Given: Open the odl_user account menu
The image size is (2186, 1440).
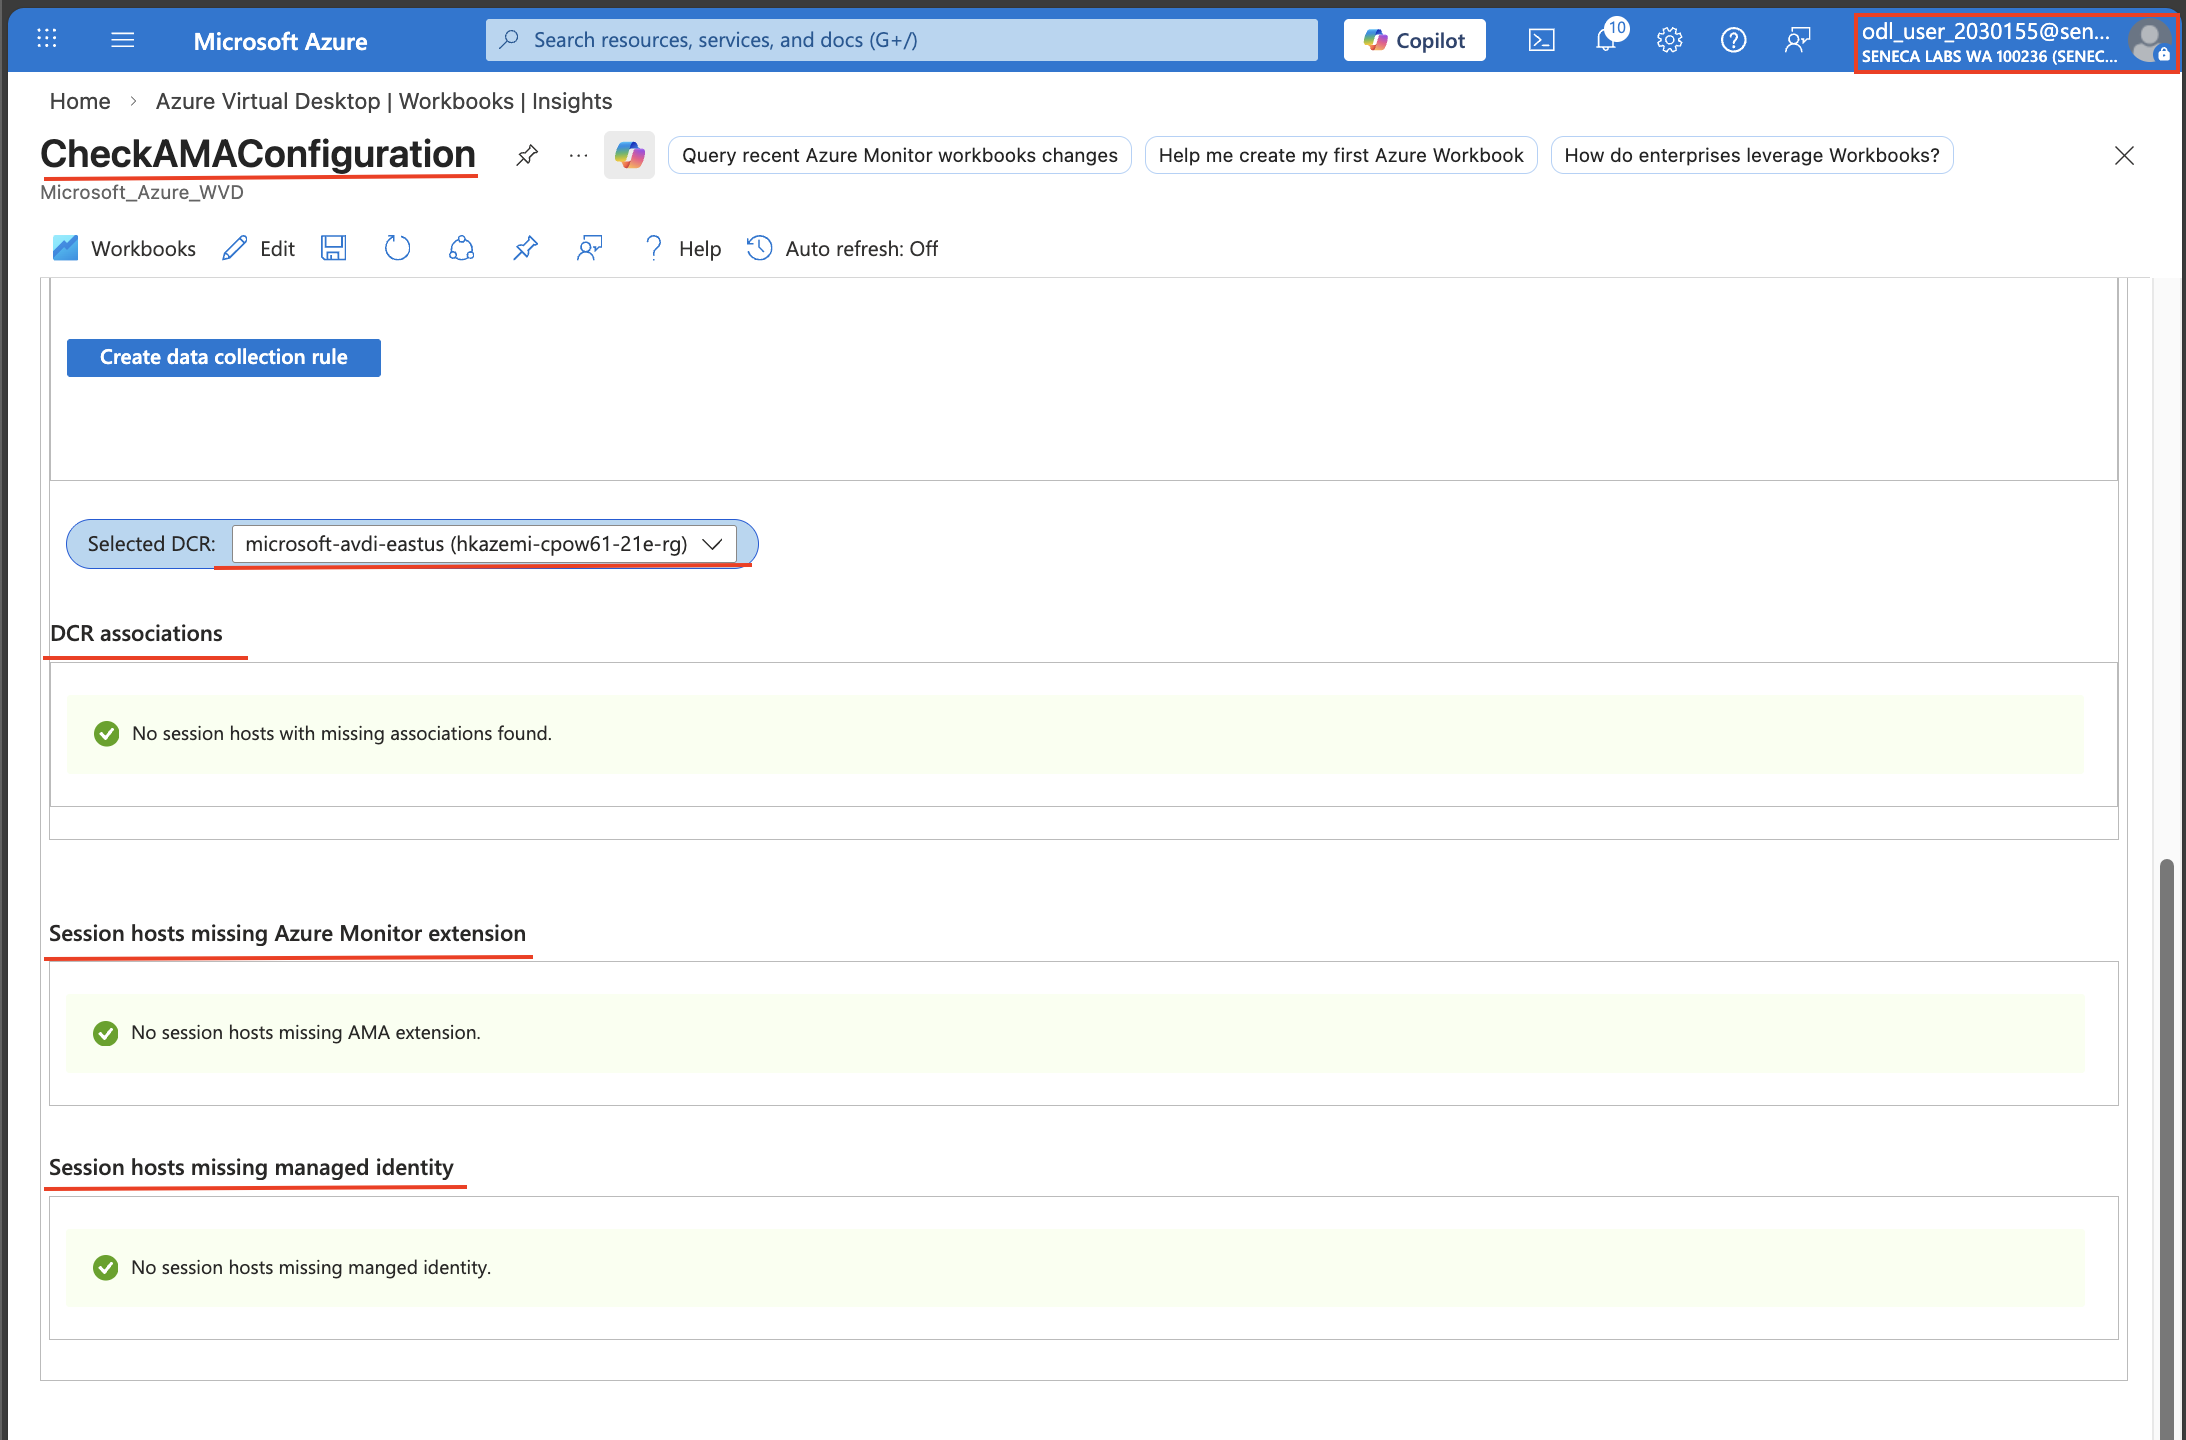Looking at the screenshot, I should tap(2015, 43).
